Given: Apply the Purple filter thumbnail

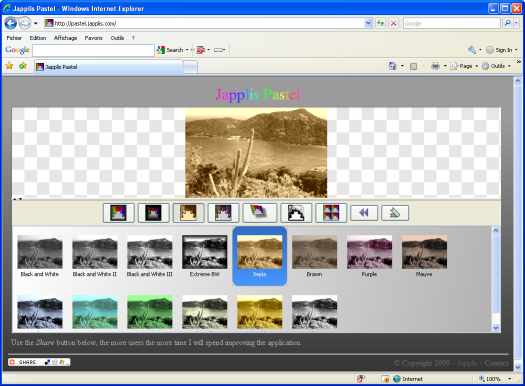Looking at the screenshot, I should coord(369,256).
